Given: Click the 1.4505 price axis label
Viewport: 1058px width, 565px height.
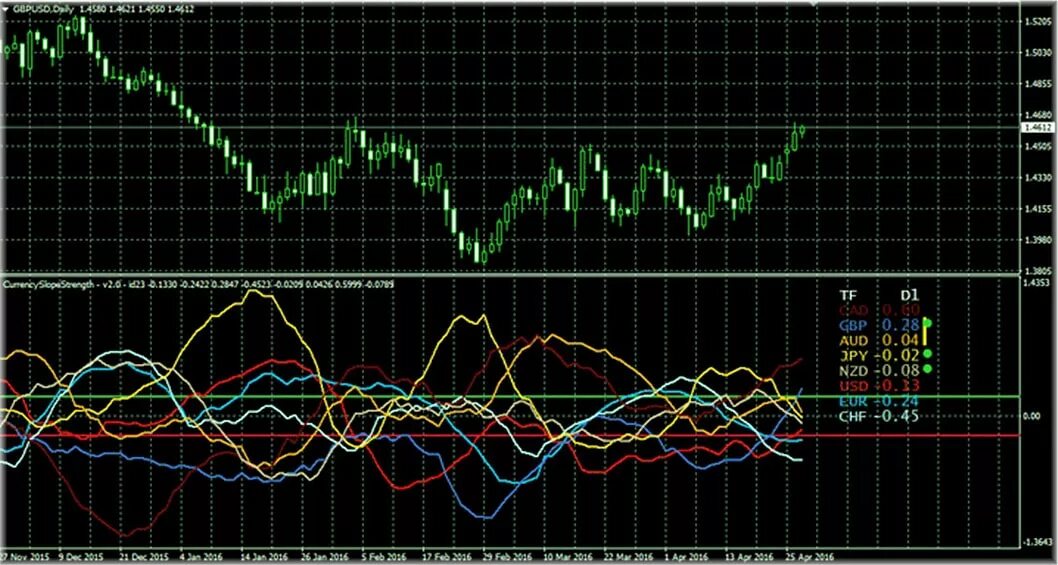Looking at the screenshot, I should [x=1036, y=146].
